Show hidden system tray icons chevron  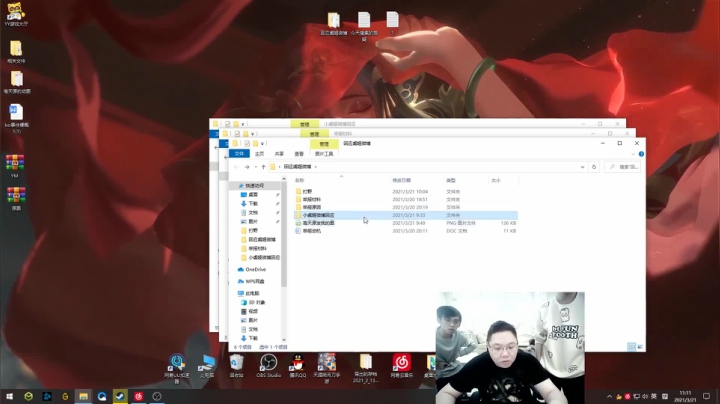coord(609,396)
